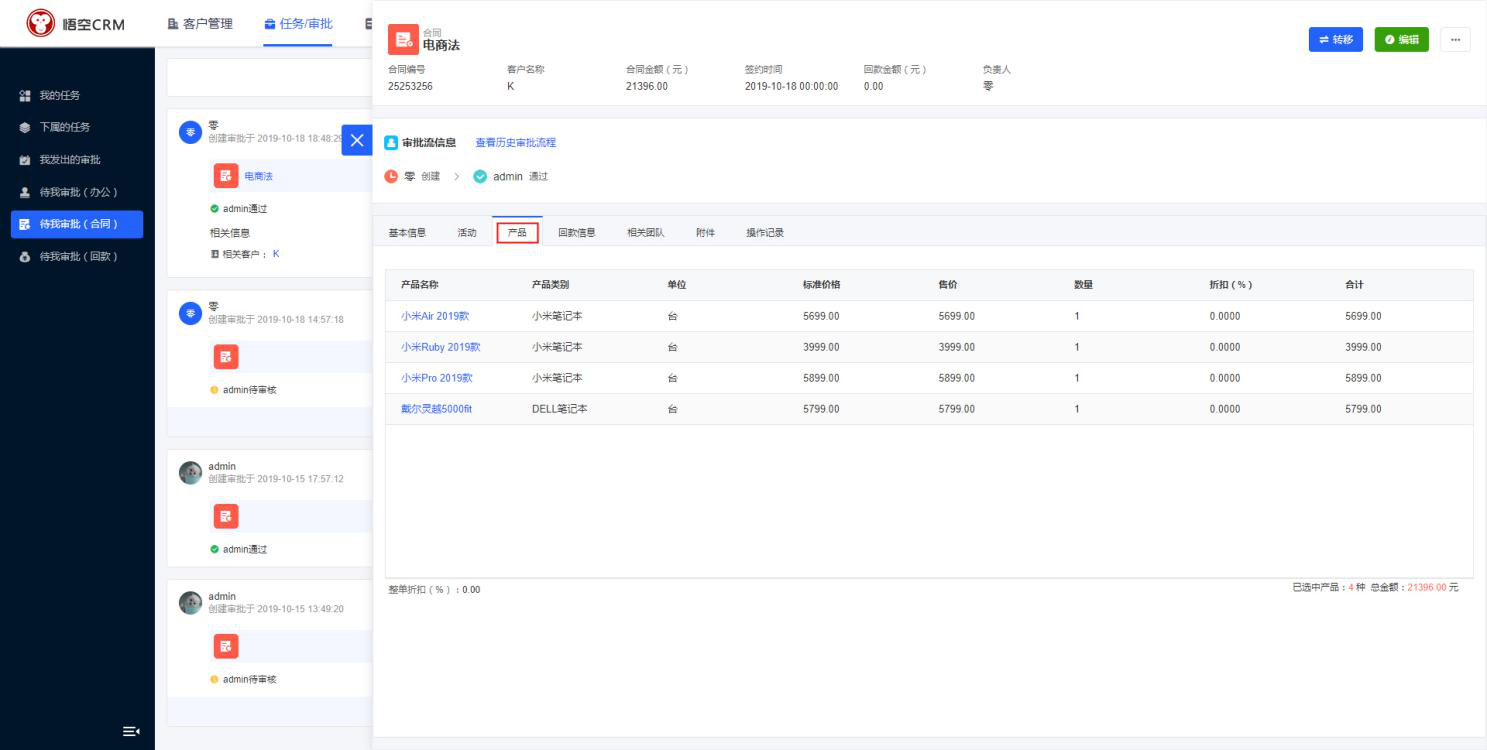This screenshot has height=750, width=1487.
Task: Switch to the 基本信息 tab
Action: click(x=407, y=233)
